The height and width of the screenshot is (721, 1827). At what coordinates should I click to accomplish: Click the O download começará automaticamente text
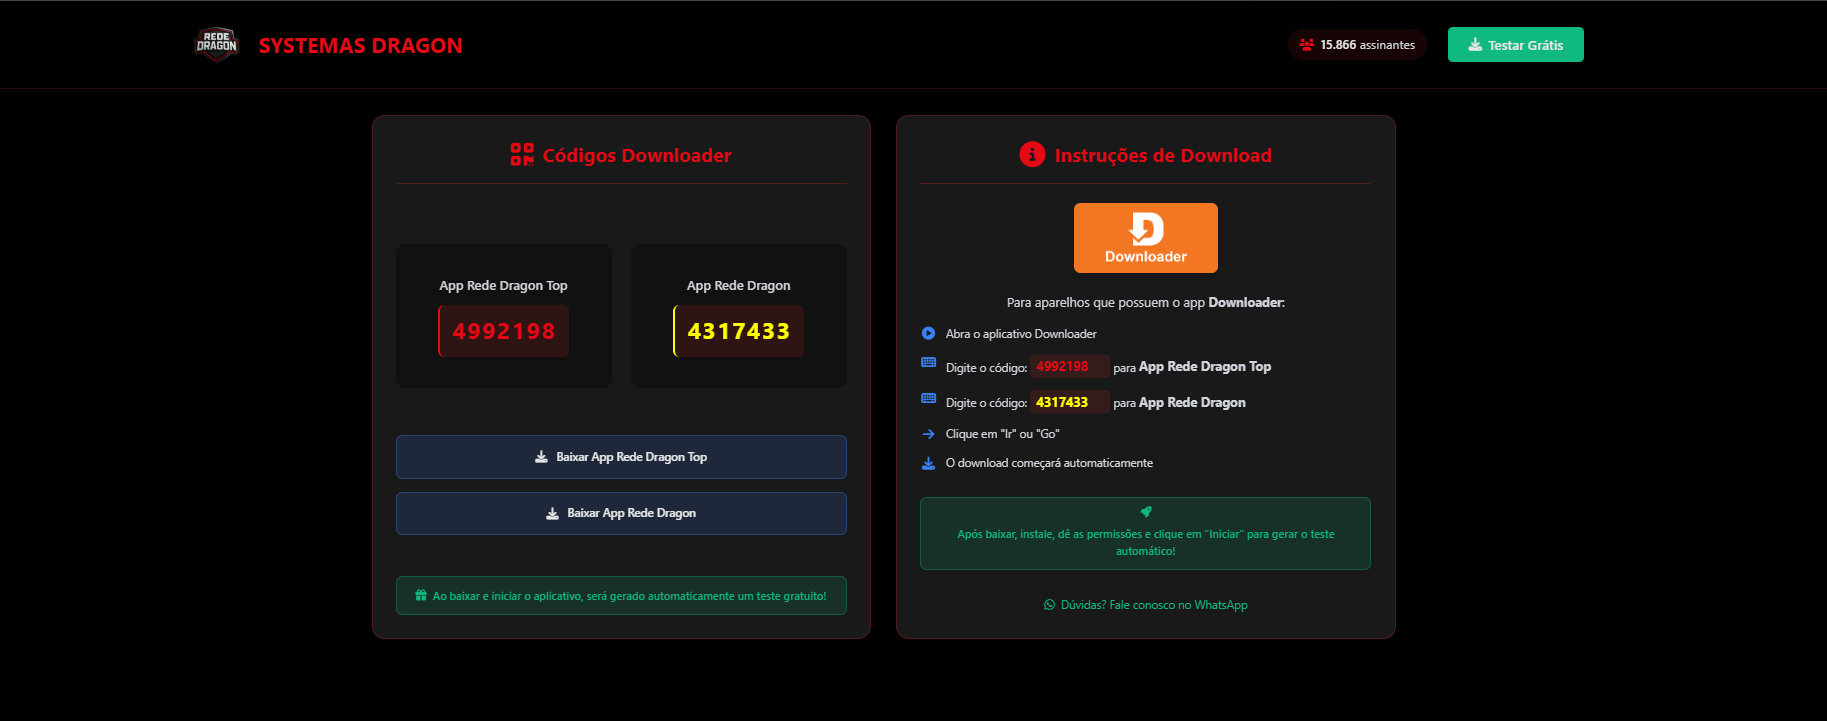click(x=1049, y=463)
